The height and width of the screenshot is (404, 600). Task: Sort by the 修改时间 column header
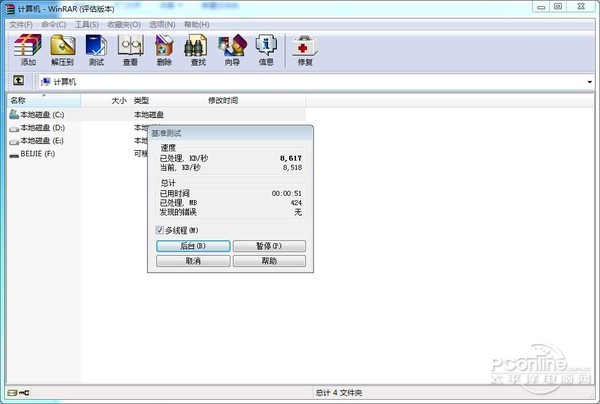click(x=255, y=101)
